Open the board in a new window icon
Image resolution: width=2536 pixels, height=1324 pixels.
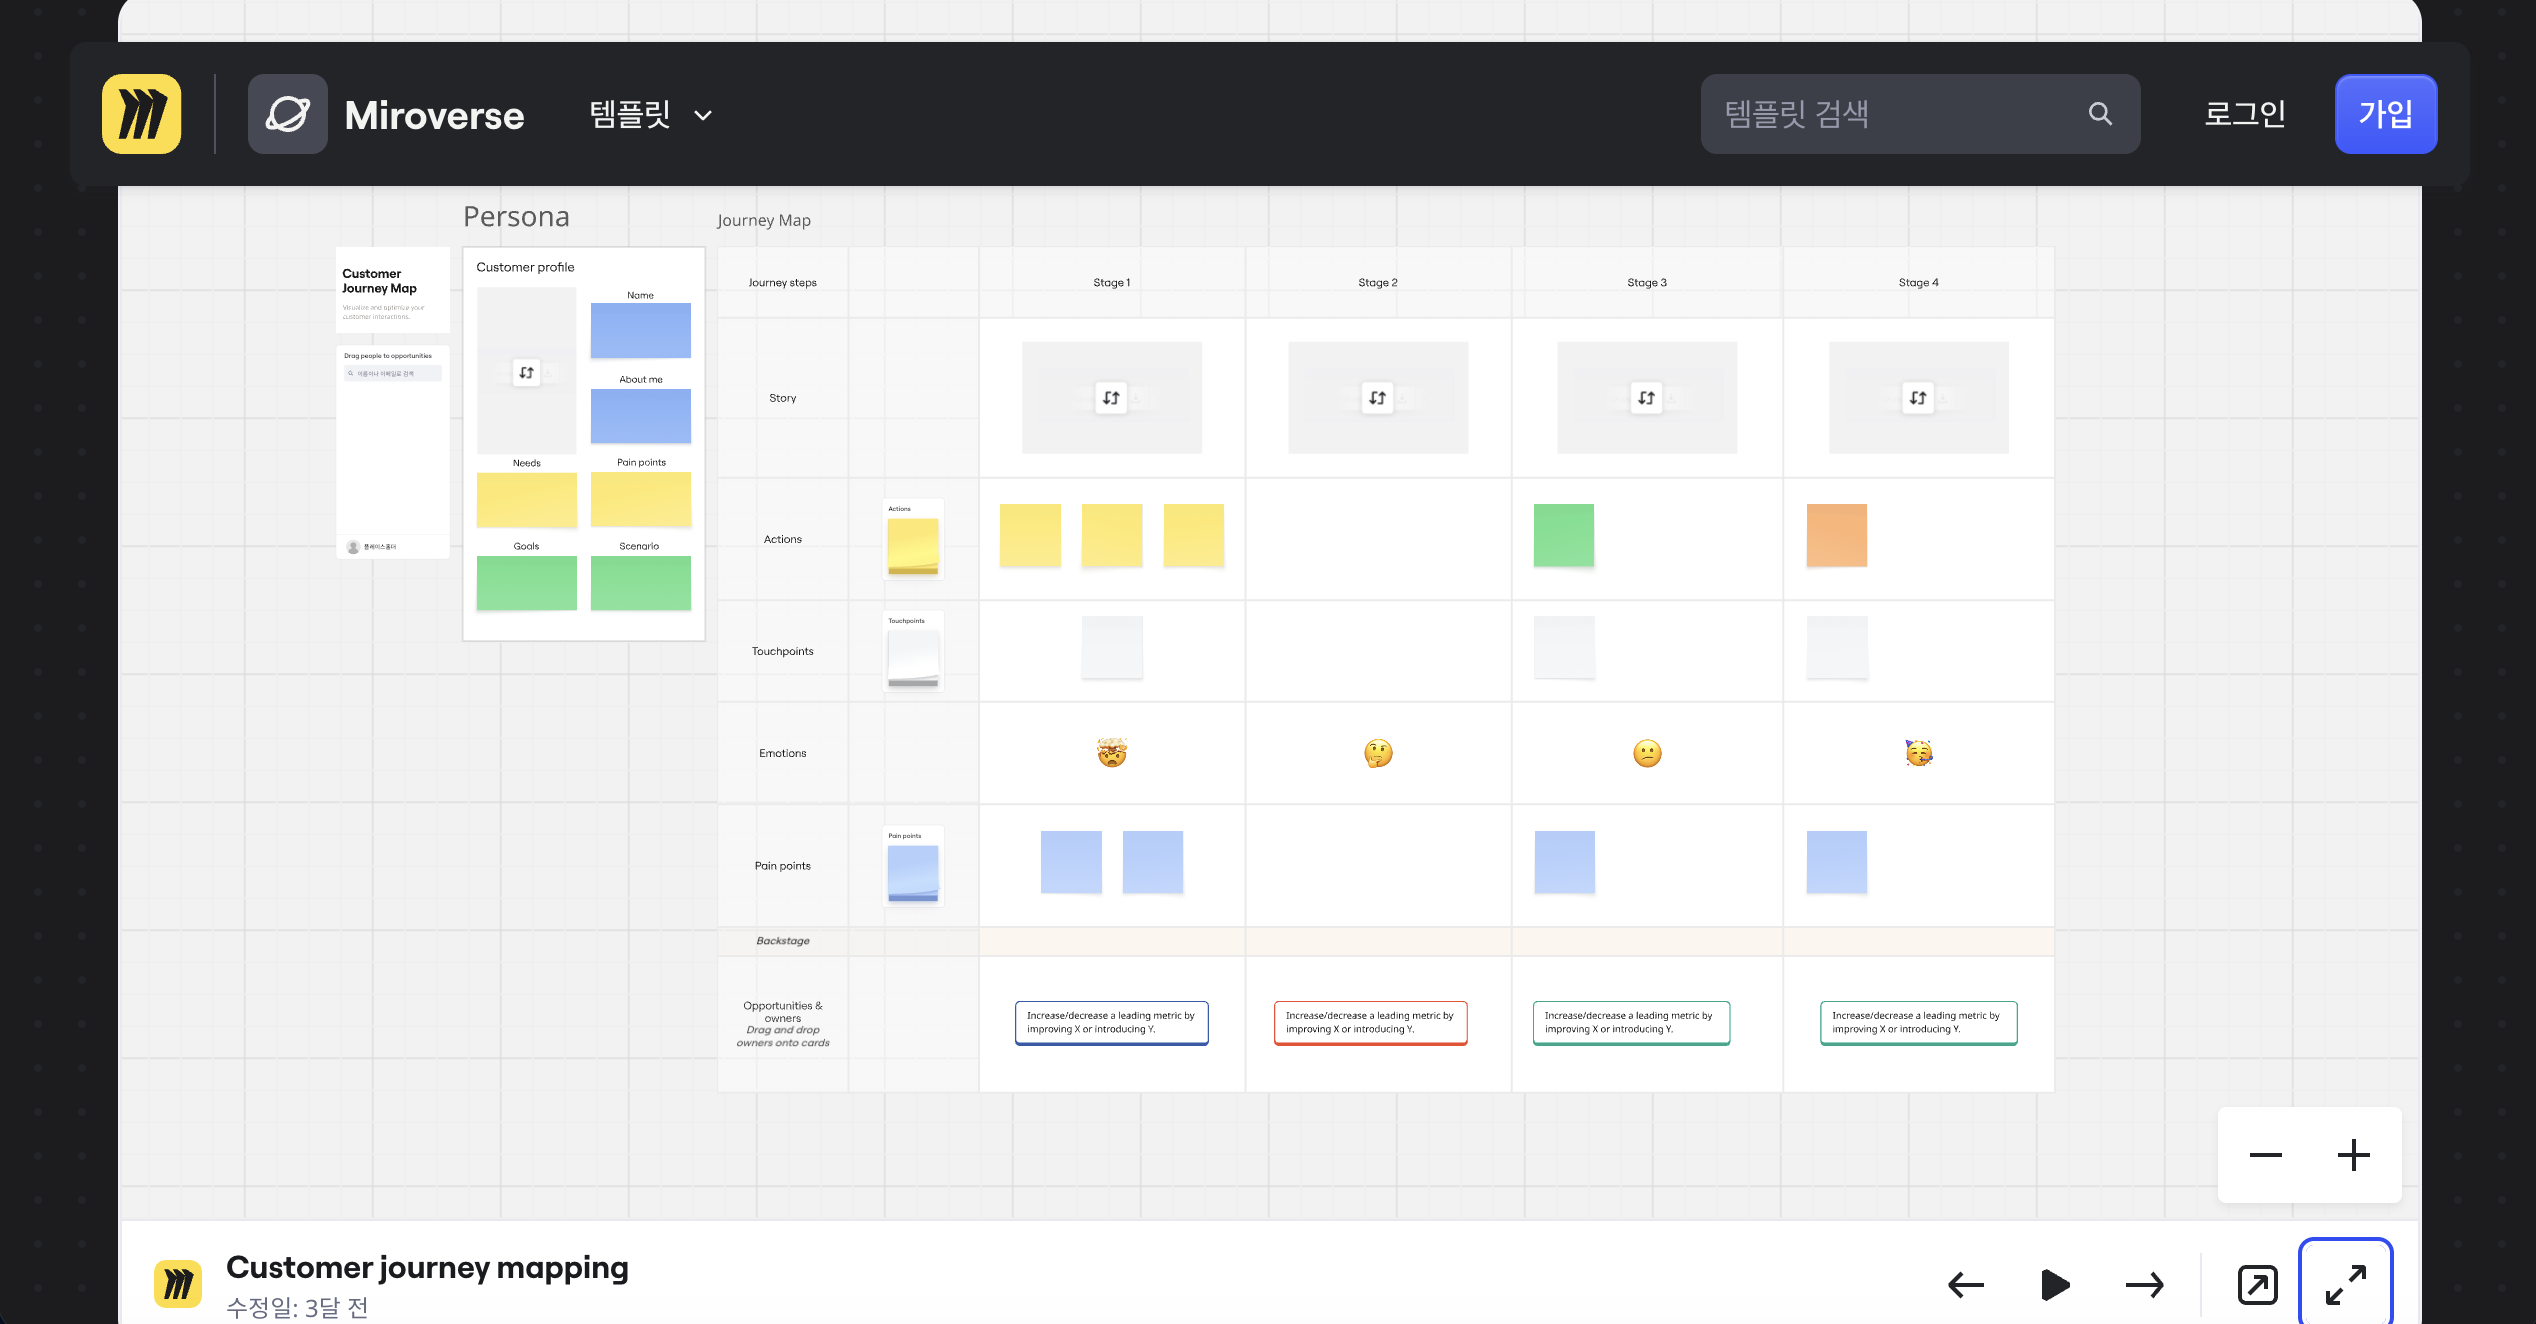(2257, 1284)
